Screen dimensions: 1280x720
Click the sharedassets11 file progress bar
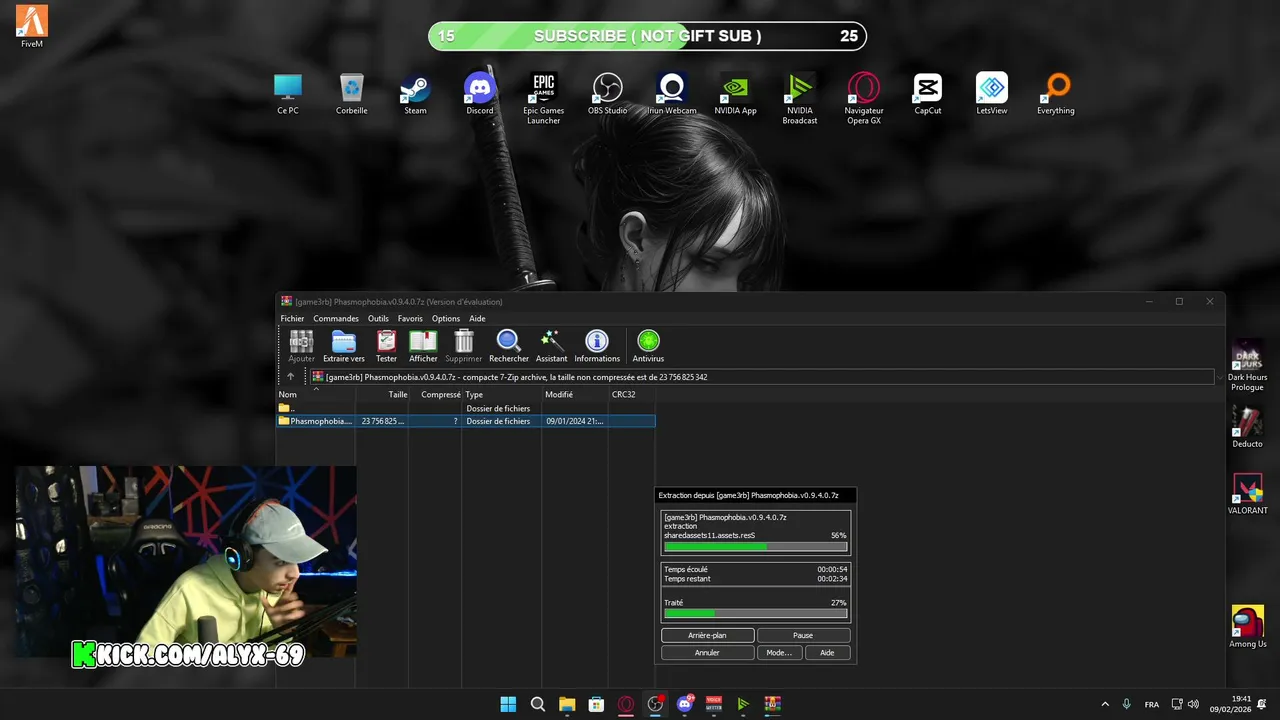tap(755, 547)
